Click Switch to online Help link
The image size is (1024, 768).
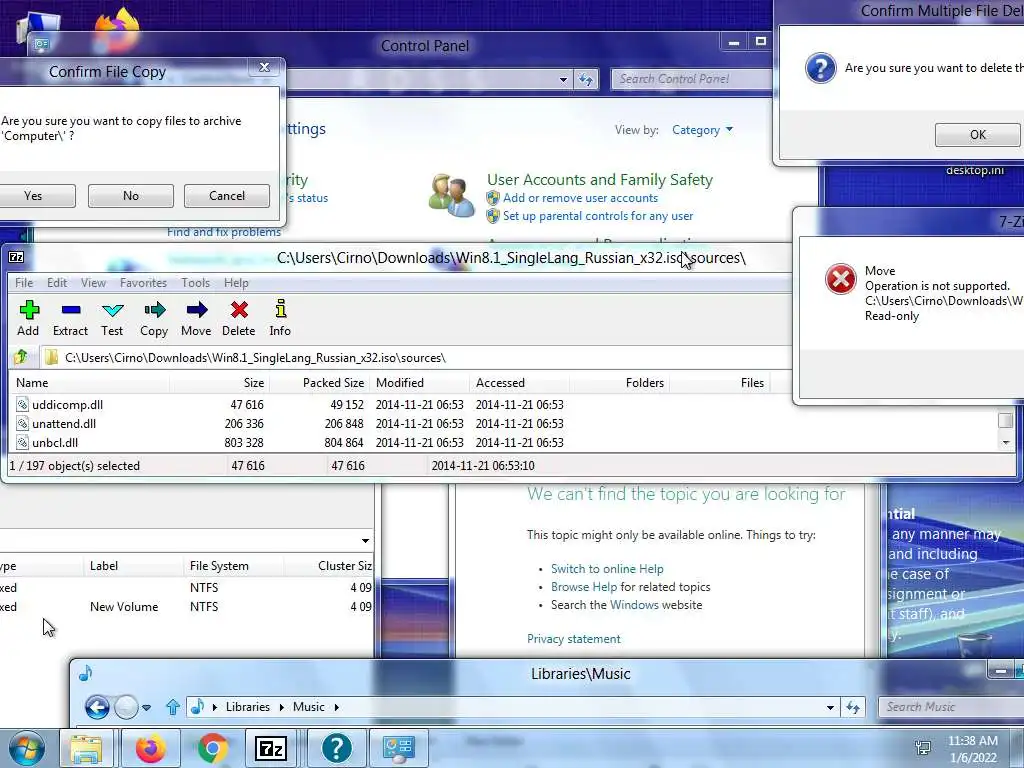coord(607,569)
